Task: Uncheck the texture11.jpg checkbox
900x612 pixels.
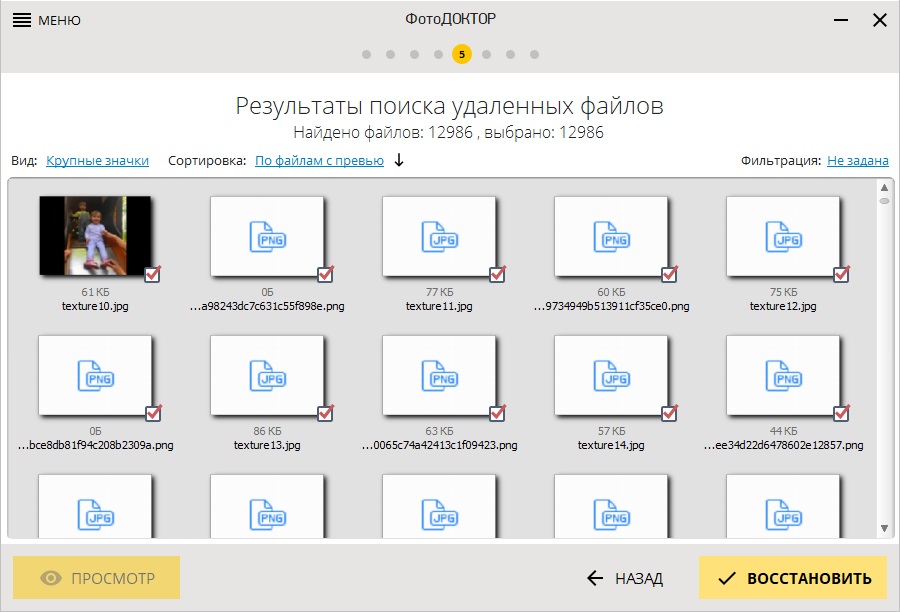Action: pos(498,275)
